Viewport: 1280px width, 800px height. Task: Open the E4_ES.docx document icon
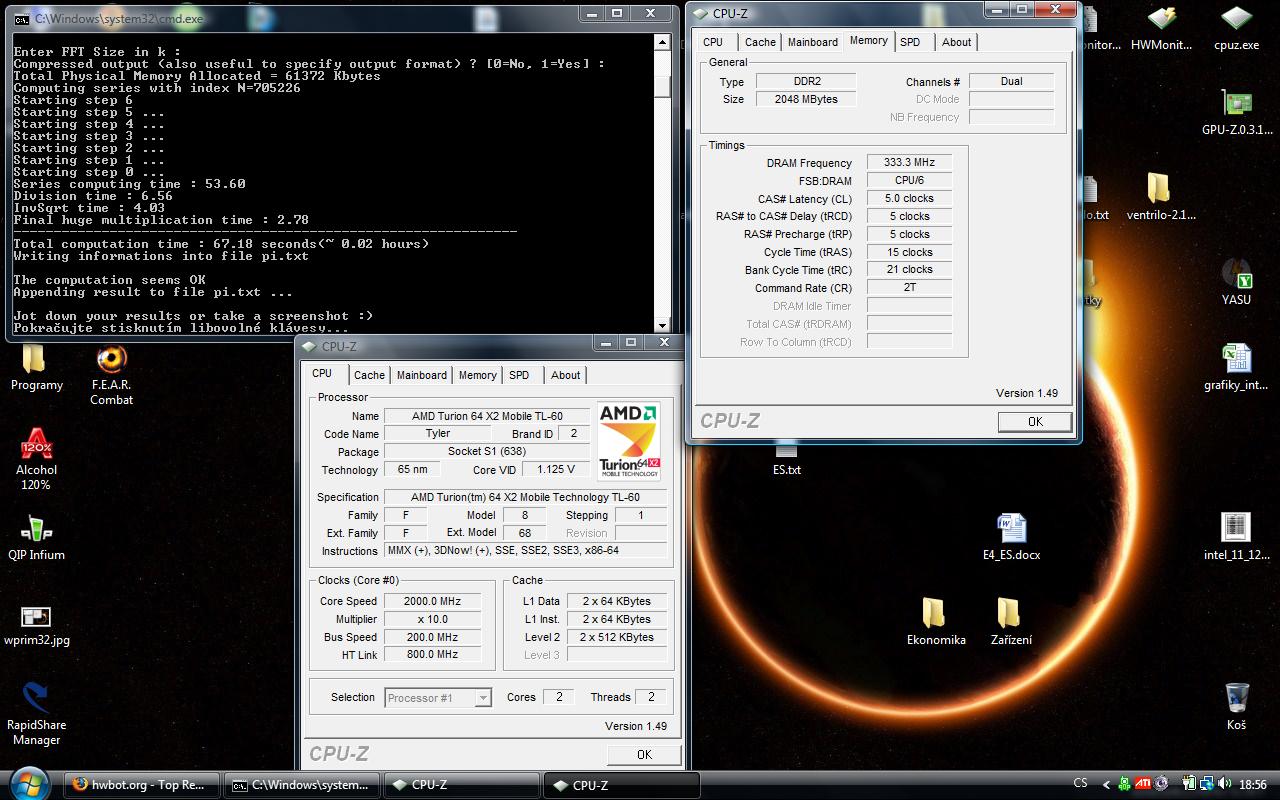[1011, 537]
